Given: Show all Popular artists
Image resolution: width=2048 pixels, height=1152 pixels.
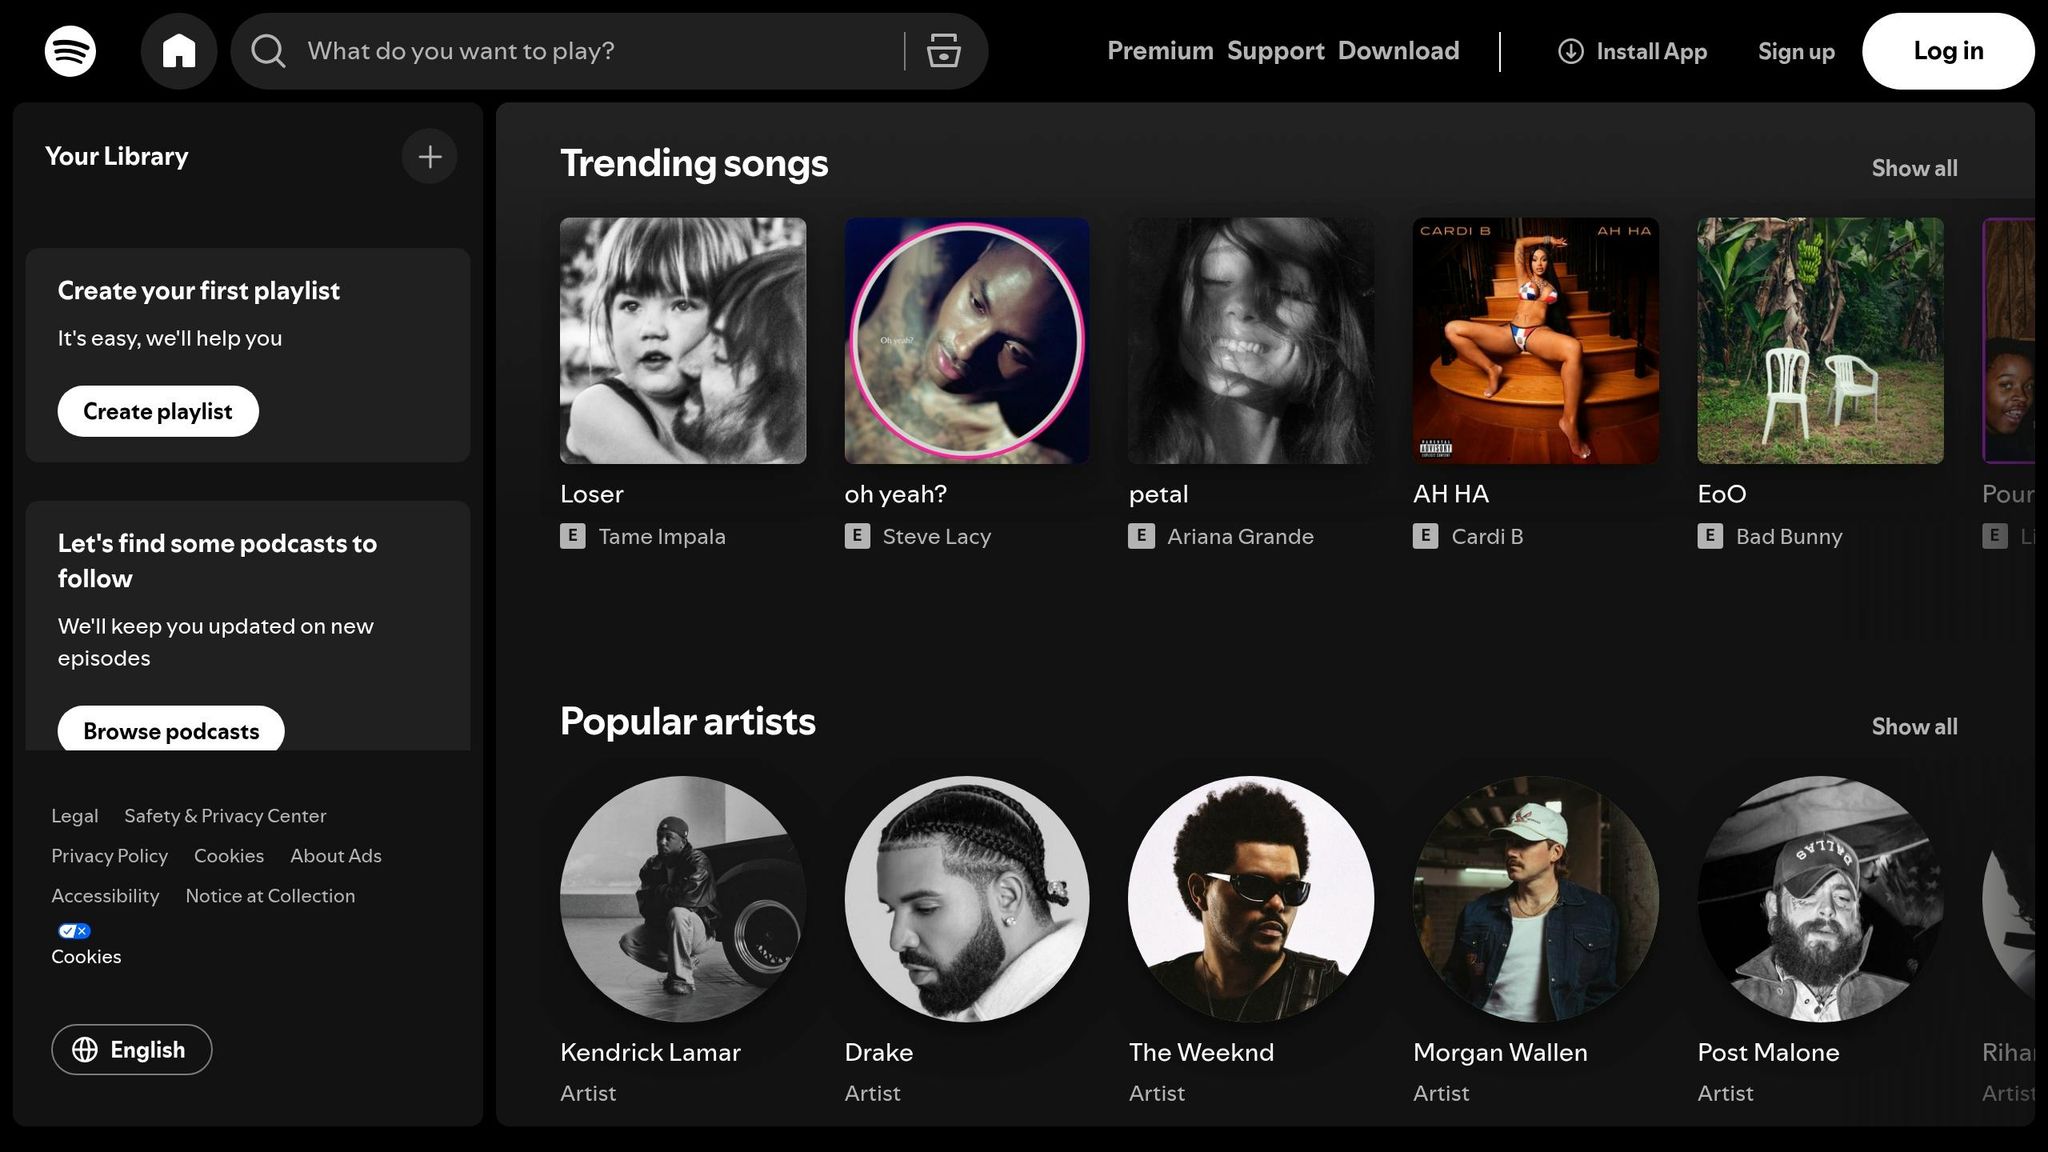Looking at the screenshot, I should coord(1914,727).
